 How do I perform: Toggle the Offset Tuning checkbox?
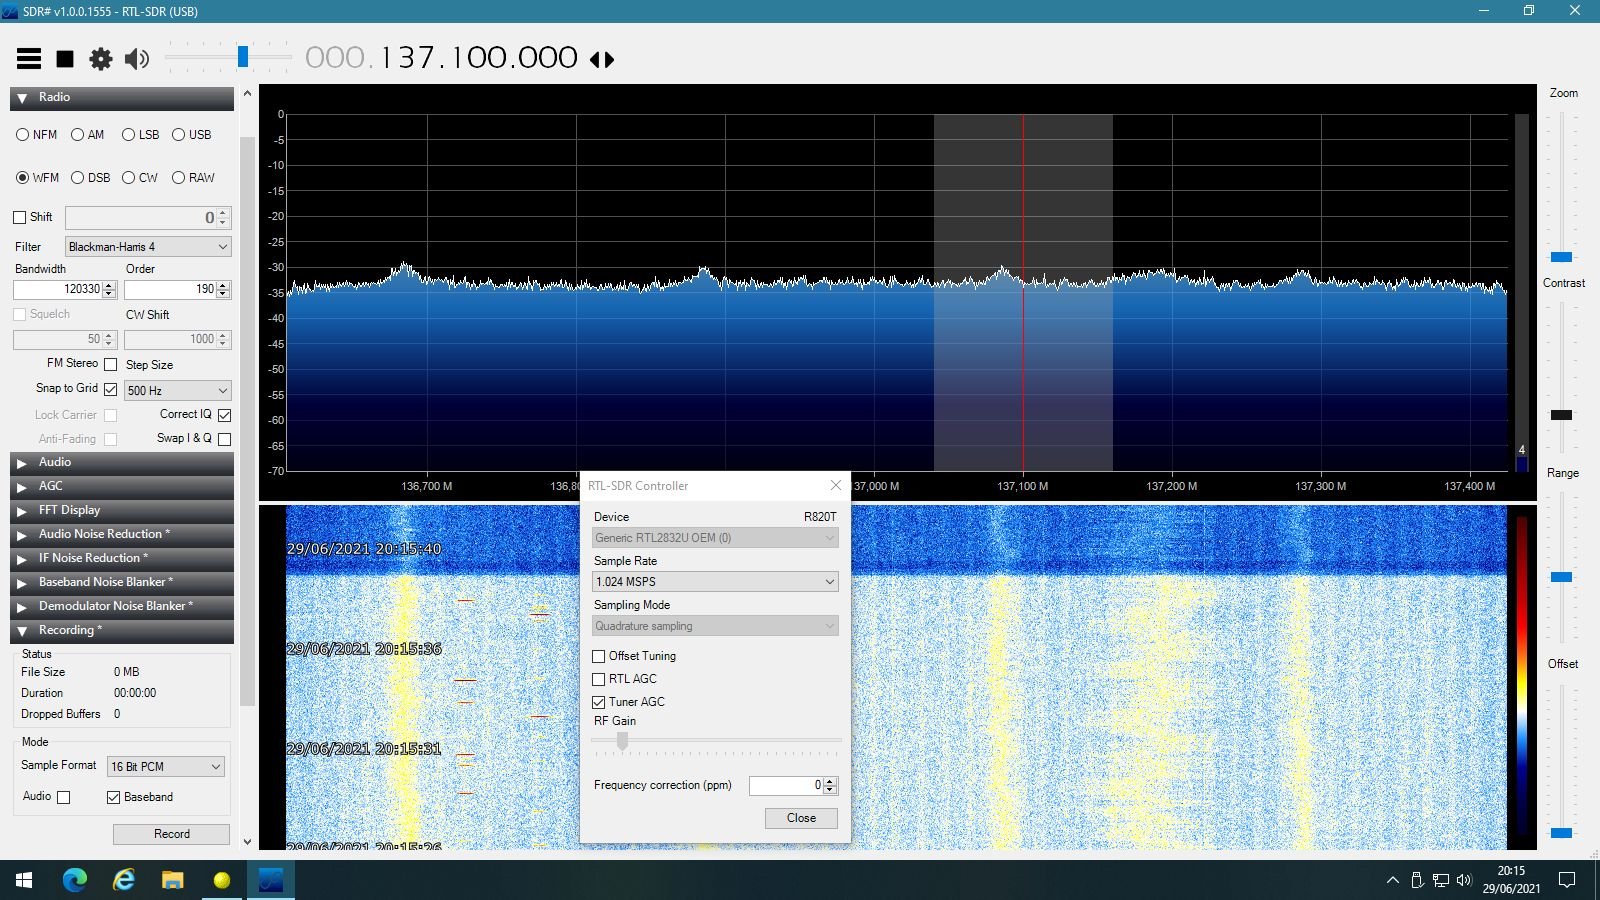click(x=599, y=656)
